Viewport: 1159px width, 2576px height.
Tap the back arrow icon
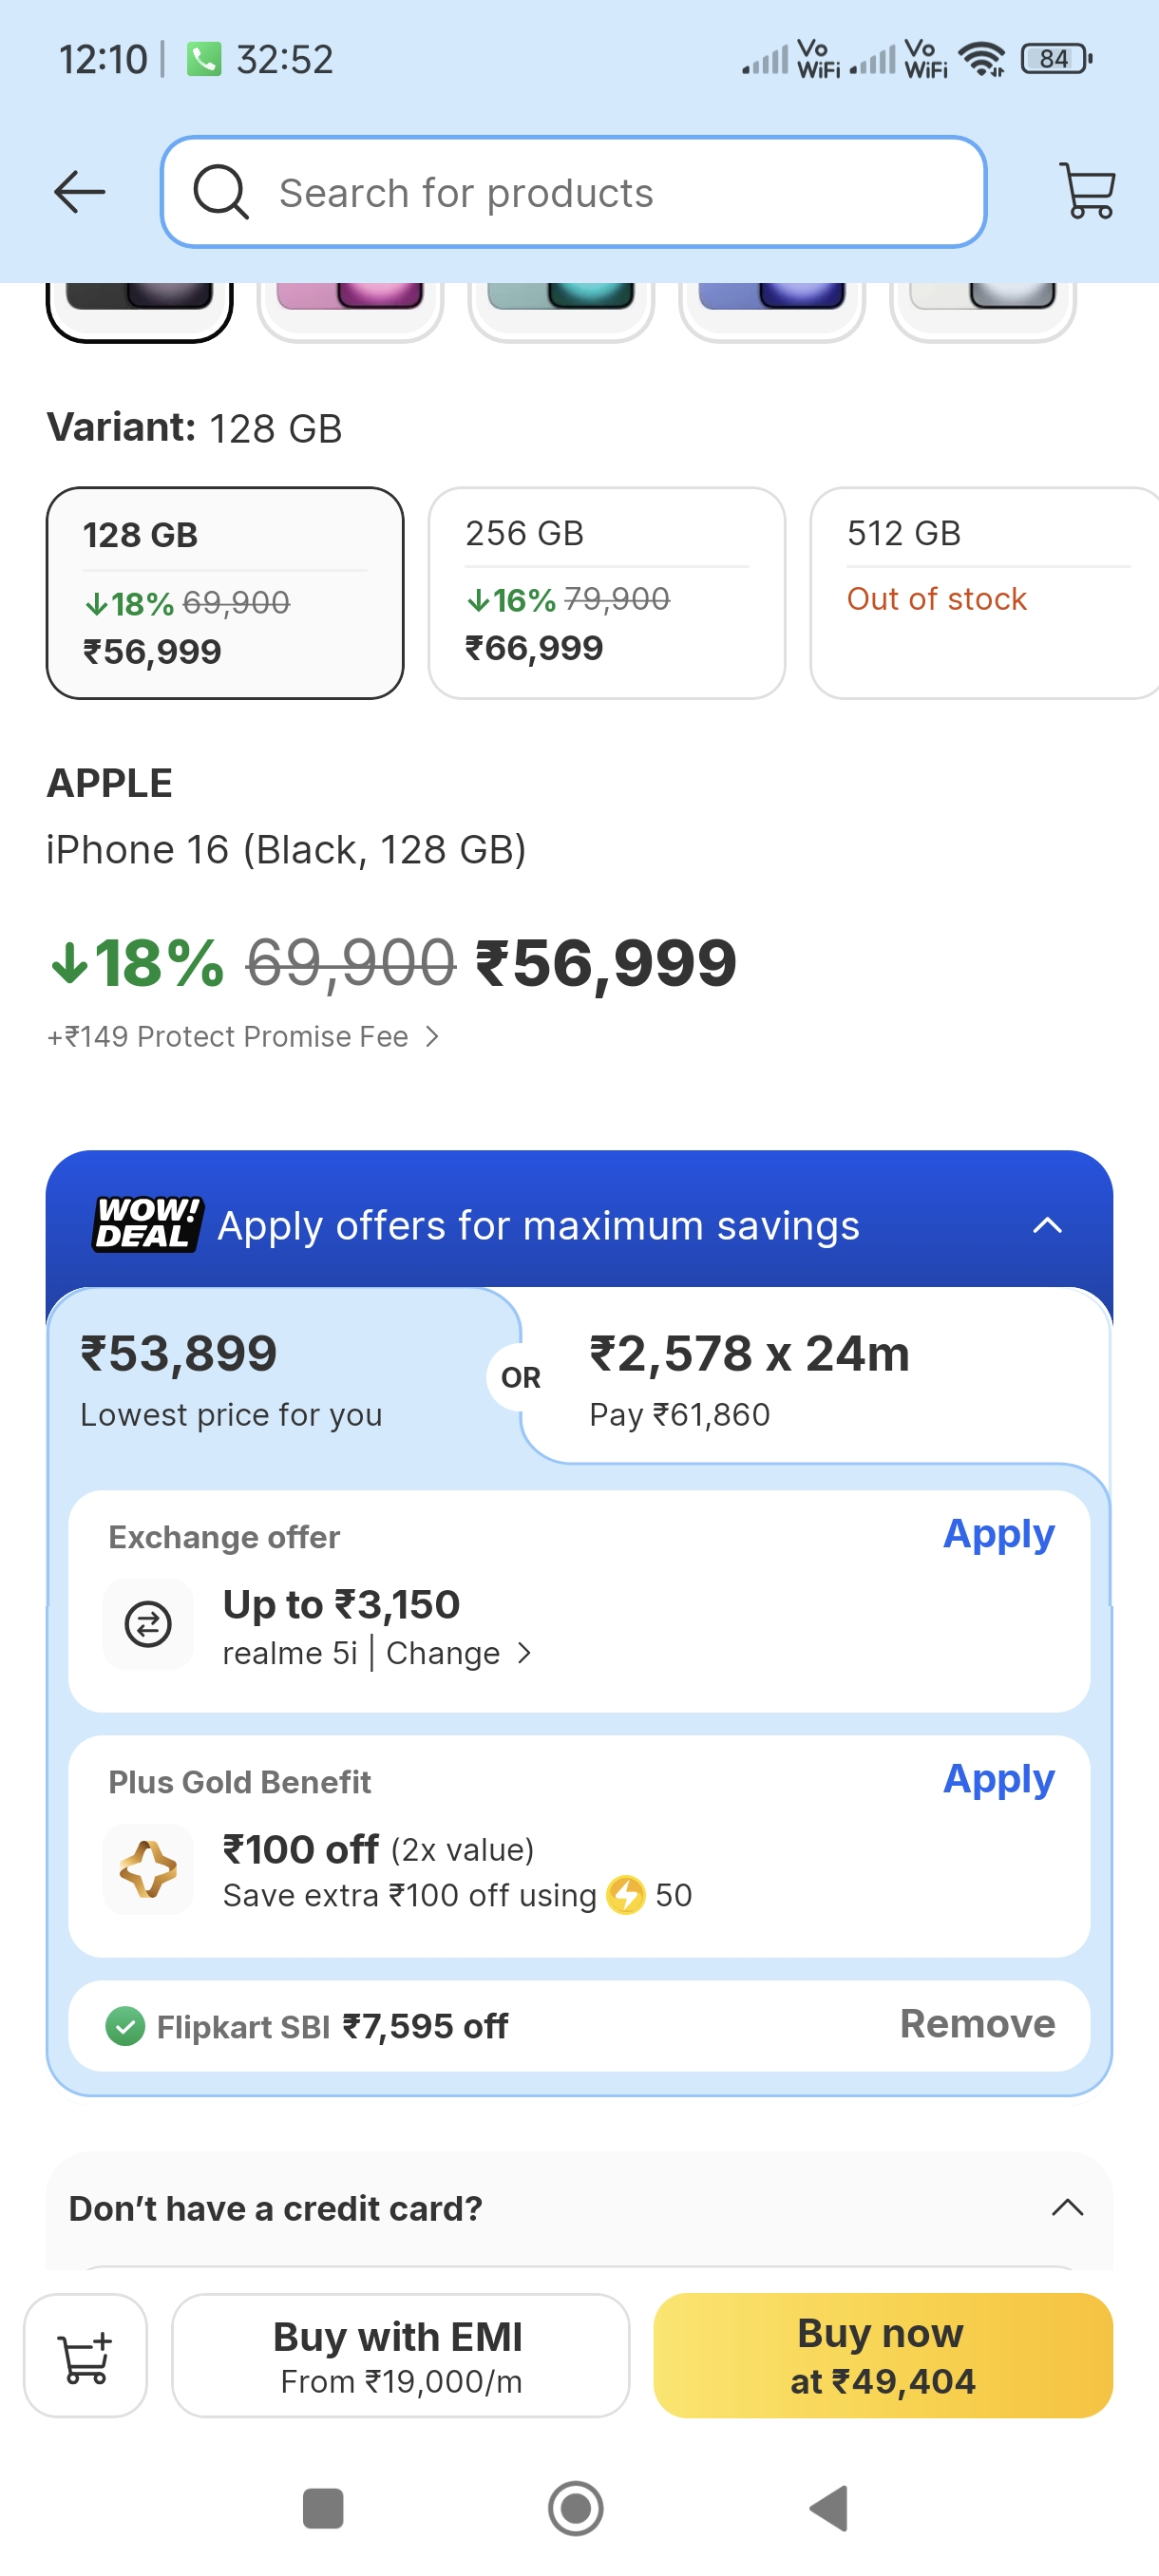[x=80, y=192]
